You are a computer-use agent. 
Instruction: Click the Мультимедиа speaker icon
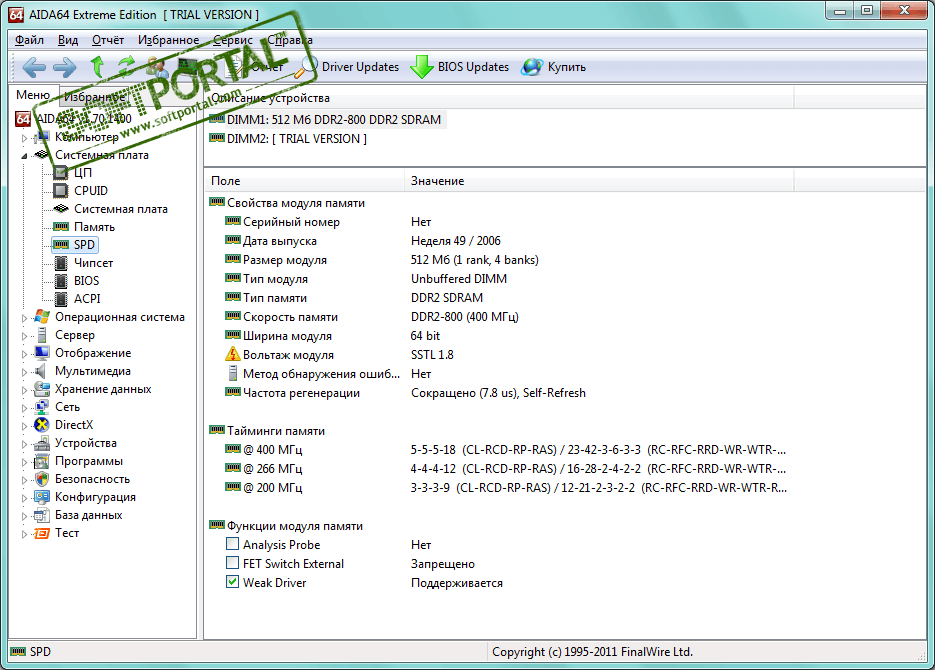tap(41, 371)
